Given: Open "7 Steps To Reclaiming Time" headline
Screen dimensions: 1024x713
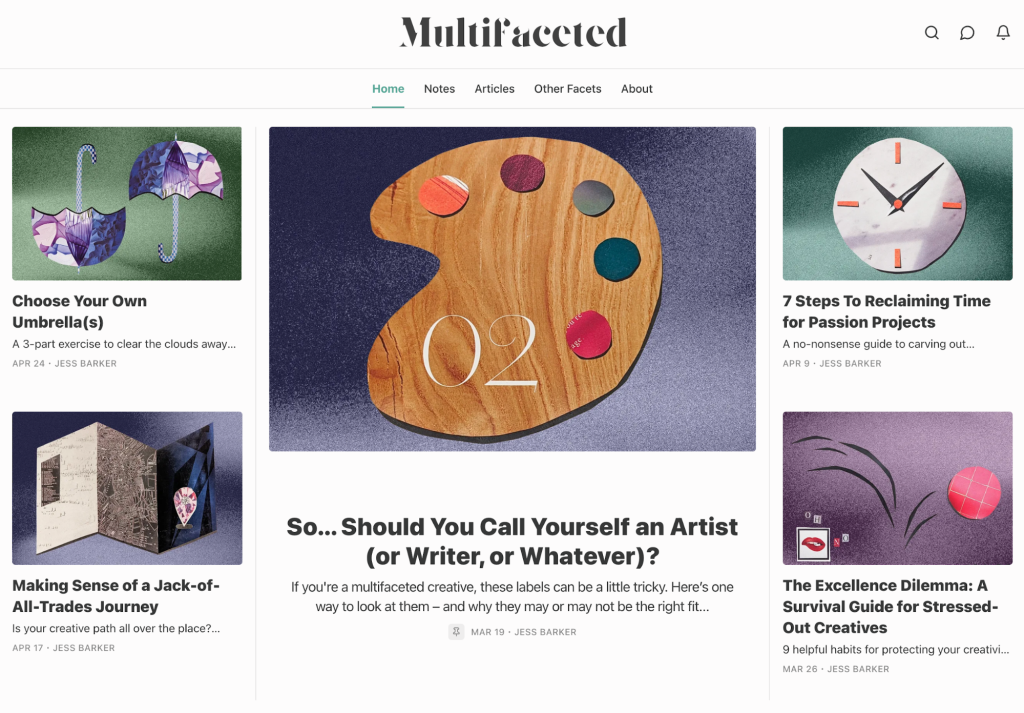Looking at the screenshot, I should pyautogui.click(x=886, y=311).
